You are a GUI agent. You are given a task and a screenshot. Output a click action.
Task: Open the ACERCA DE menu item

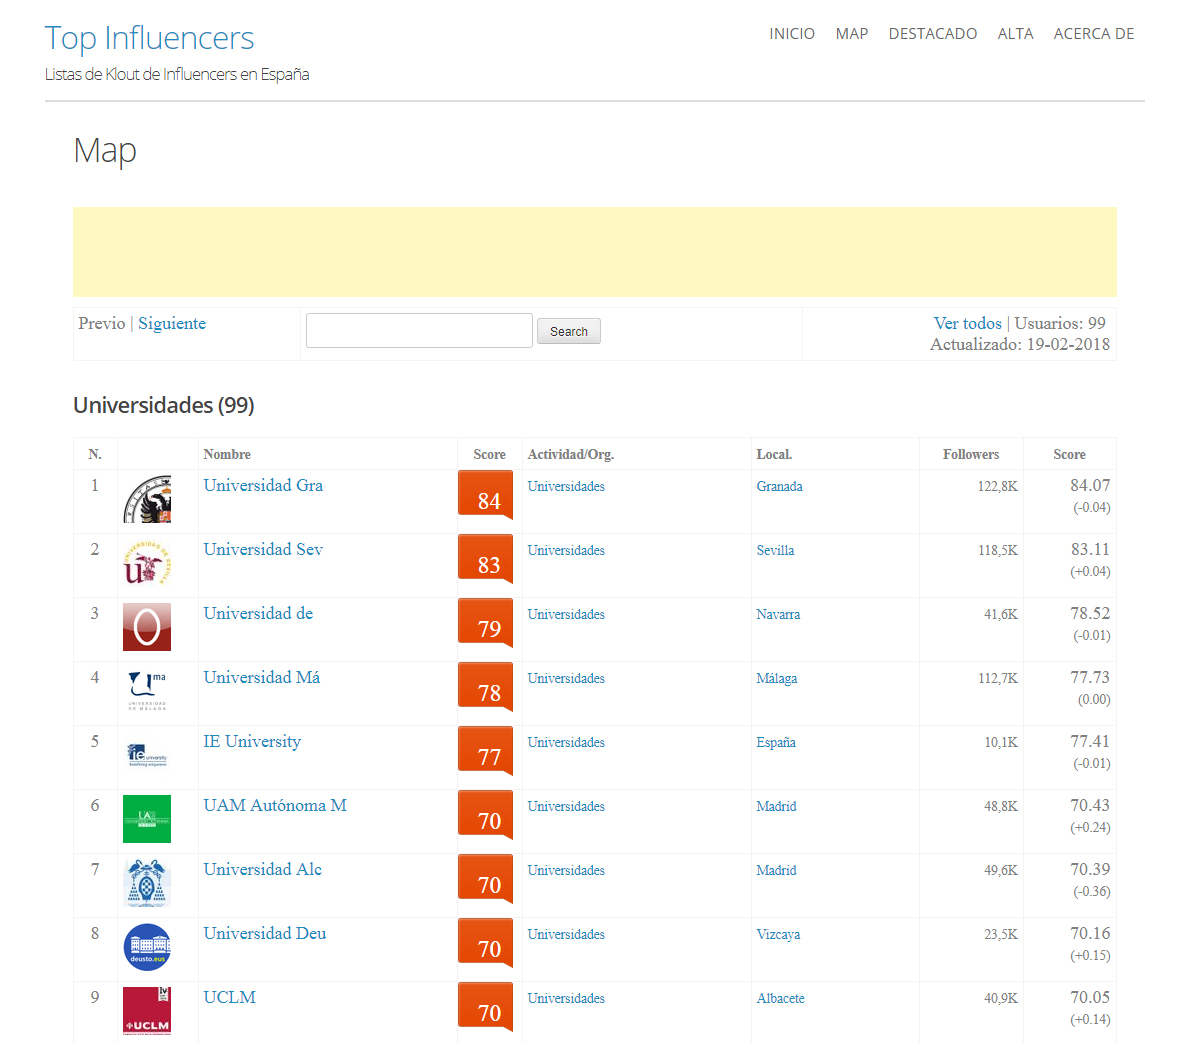[1094, 34]
